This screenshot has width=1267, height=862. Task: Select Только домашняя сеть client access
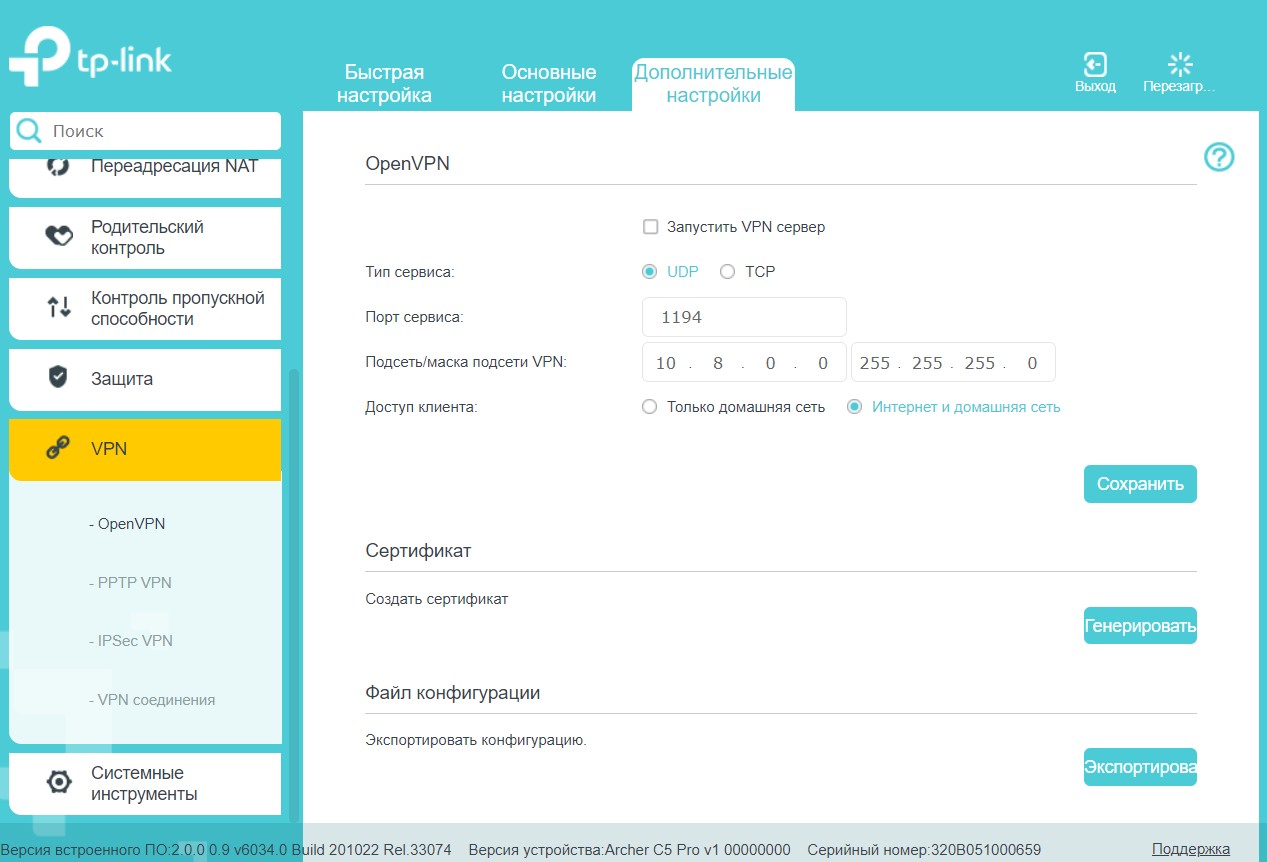point(650,407)
